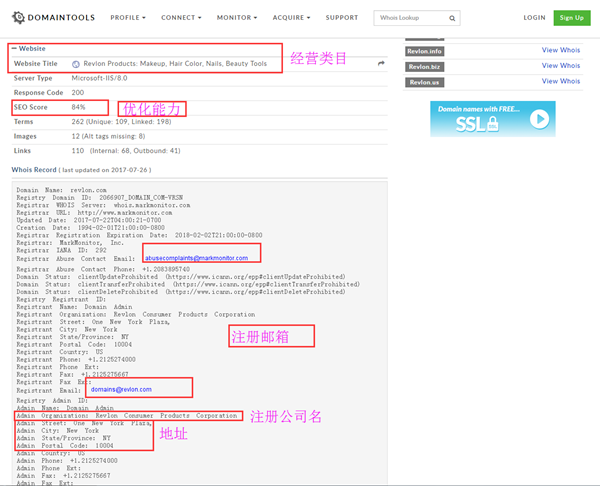
Task: Click the share arrow icon beside Website Title
Action: (x=381, y=64)
